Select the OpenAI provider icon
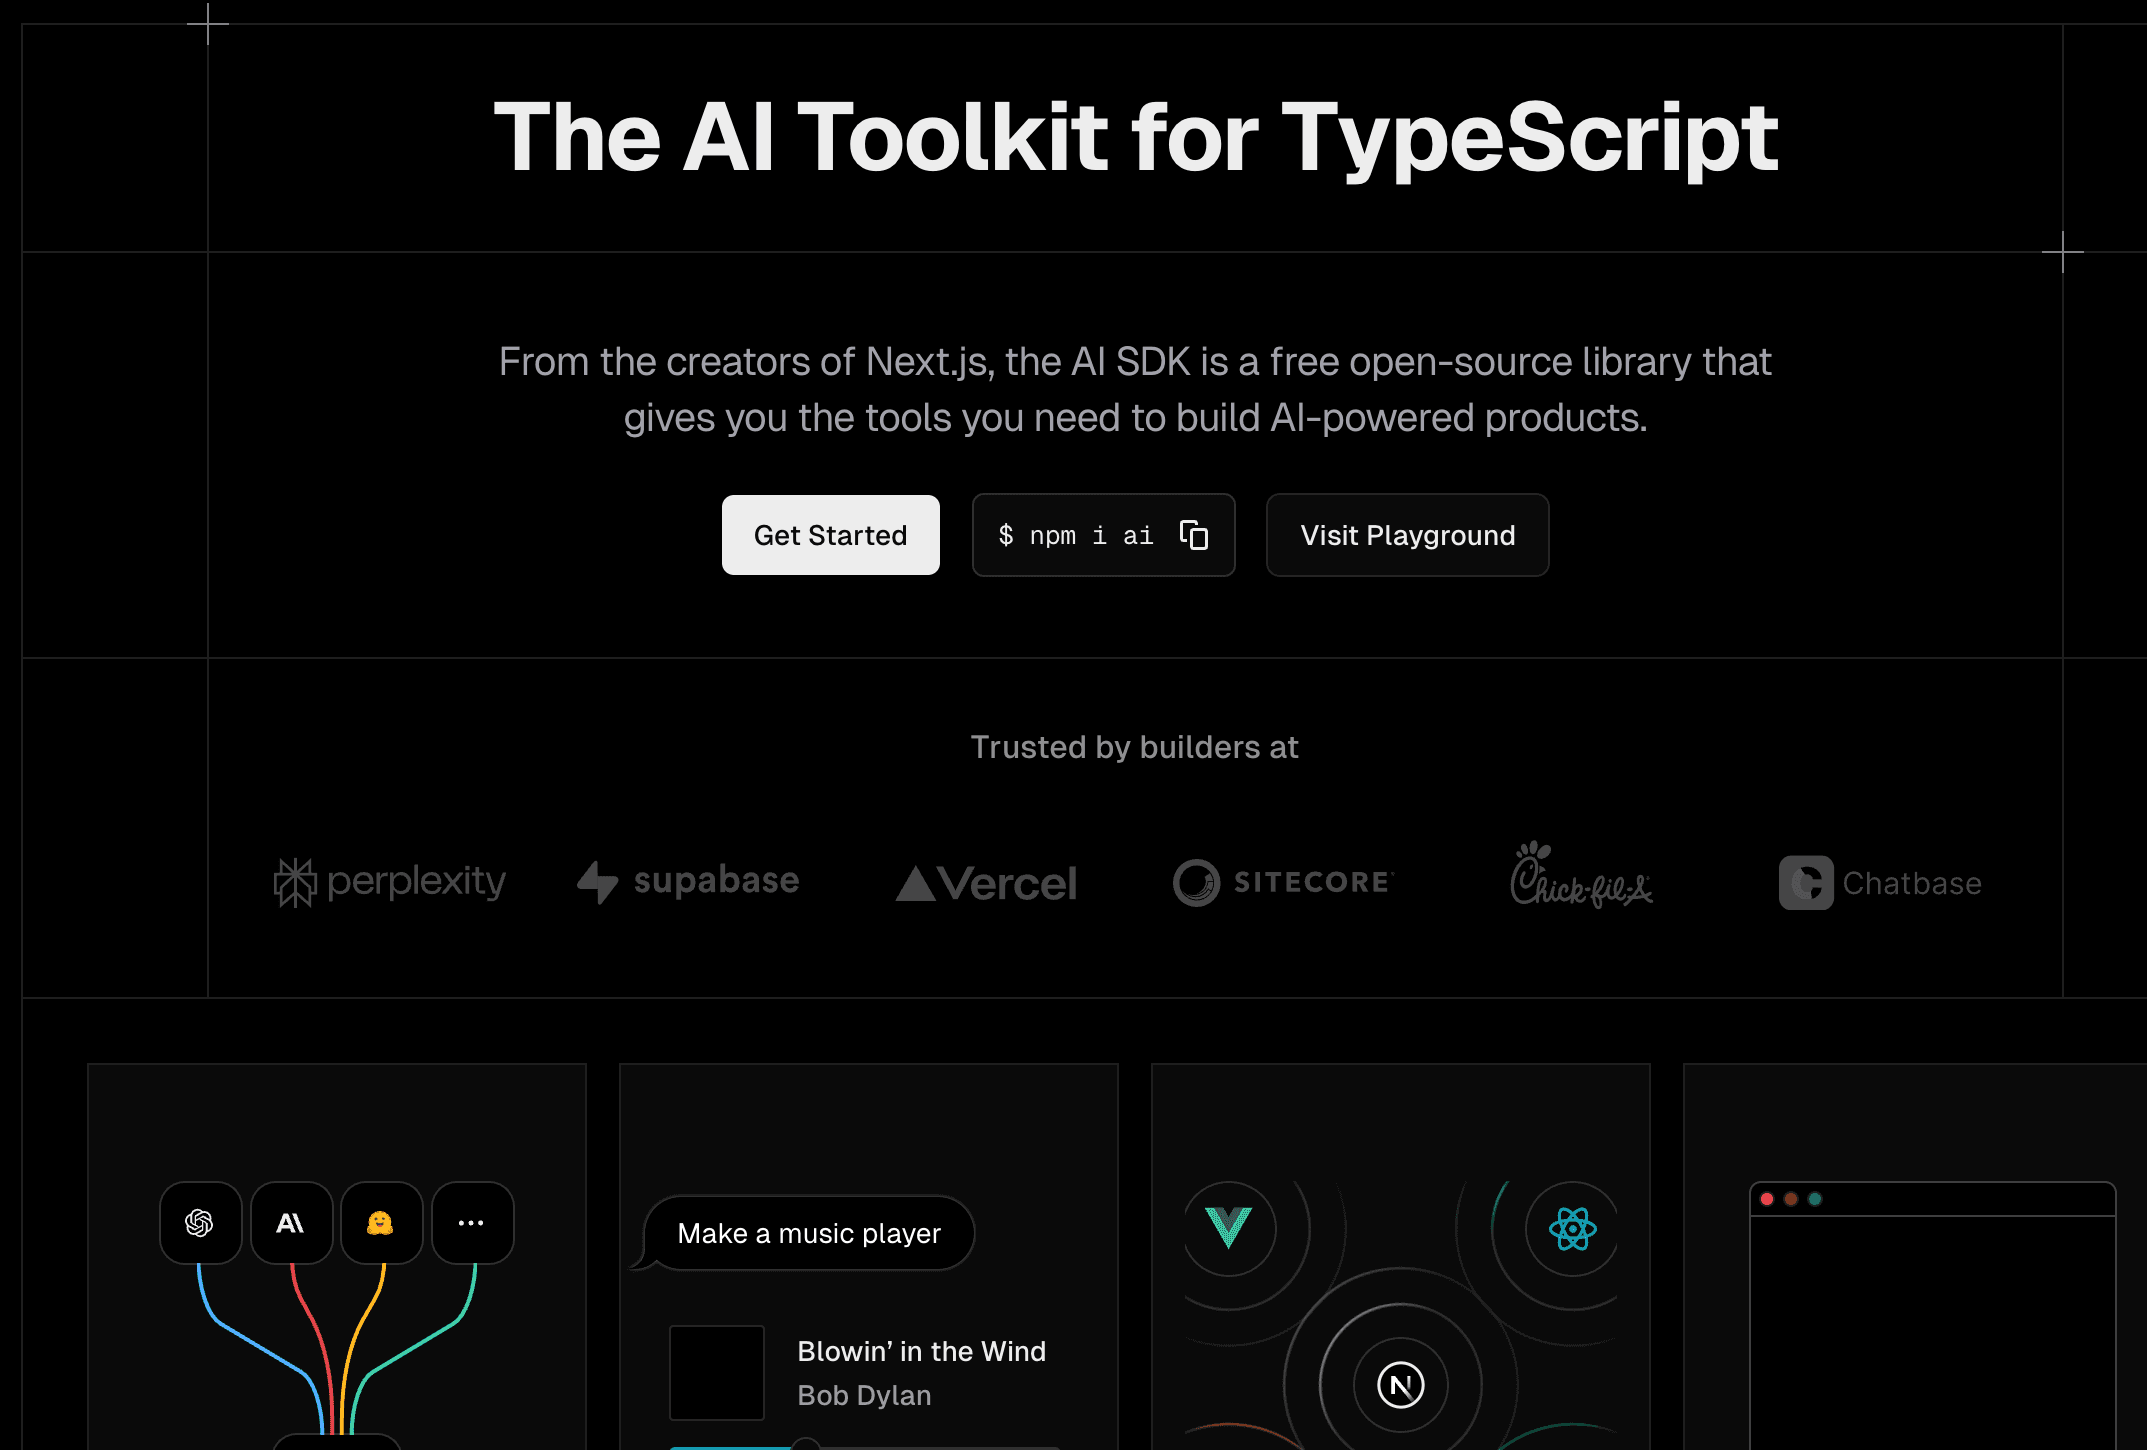2147x1450 pixels. (200, 1223)
